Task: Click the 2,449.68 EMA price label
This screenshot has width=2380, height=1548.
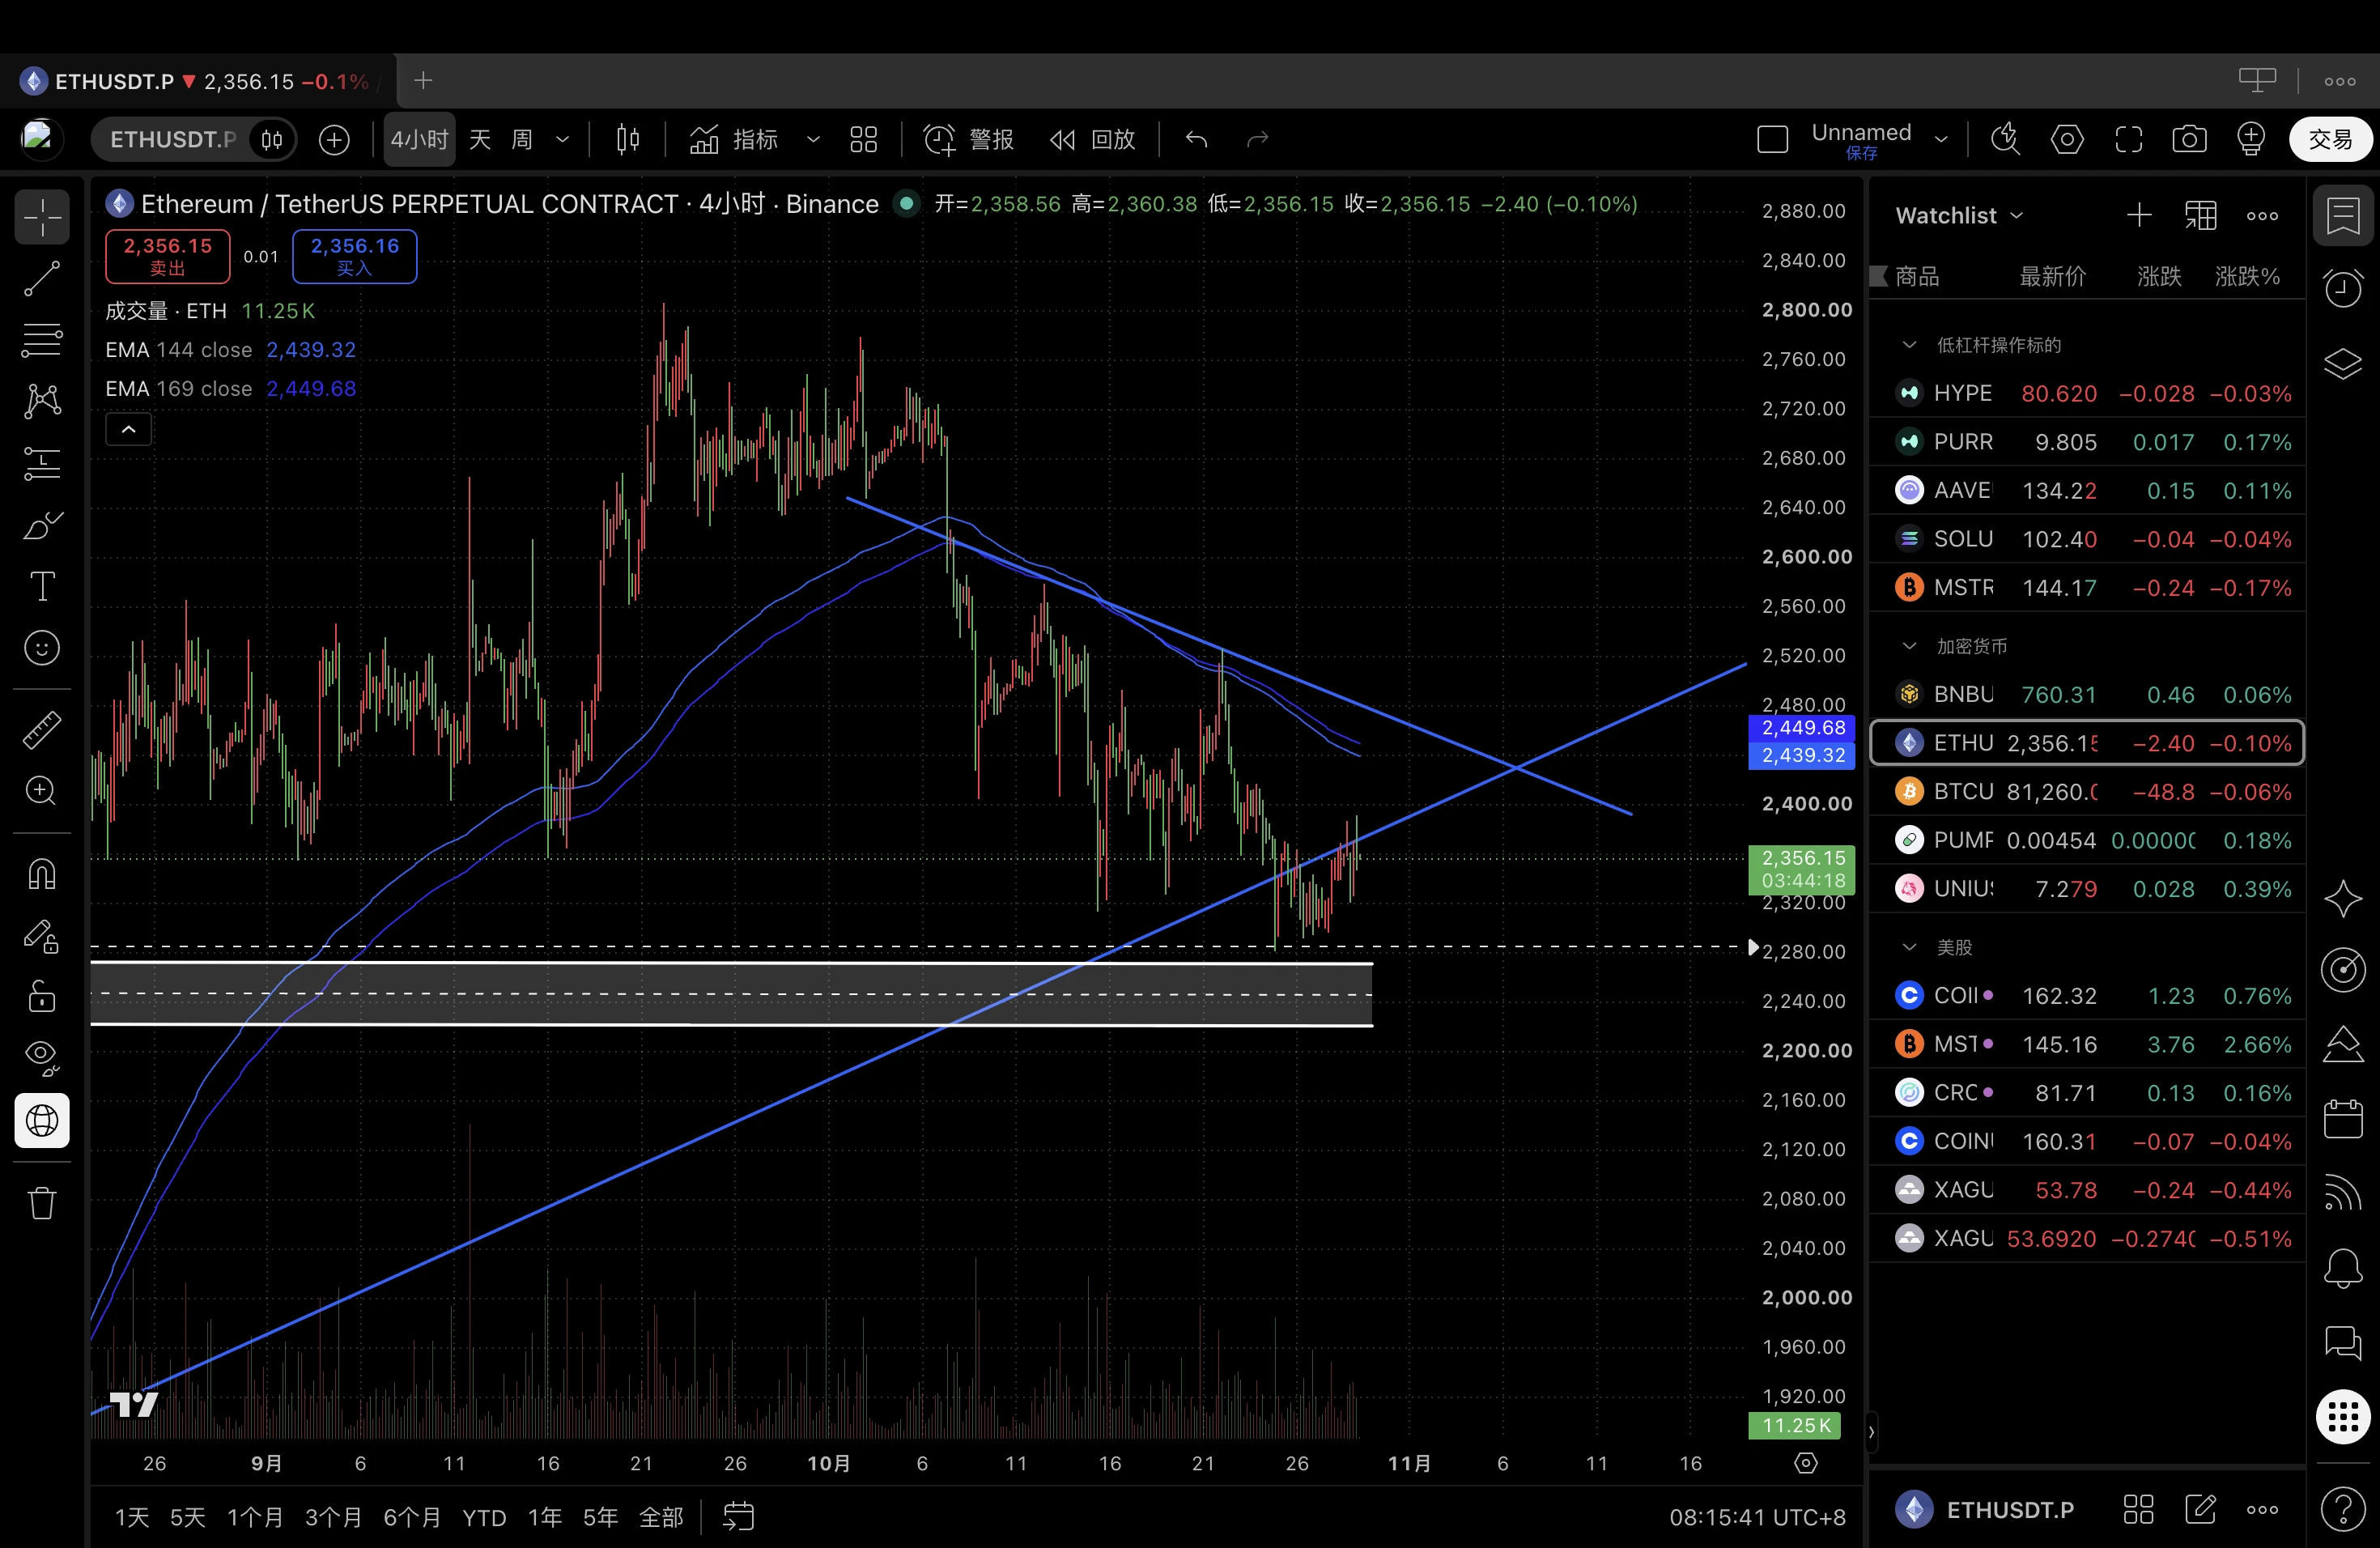Action: pyautogui.click(x=1802, y=727)
